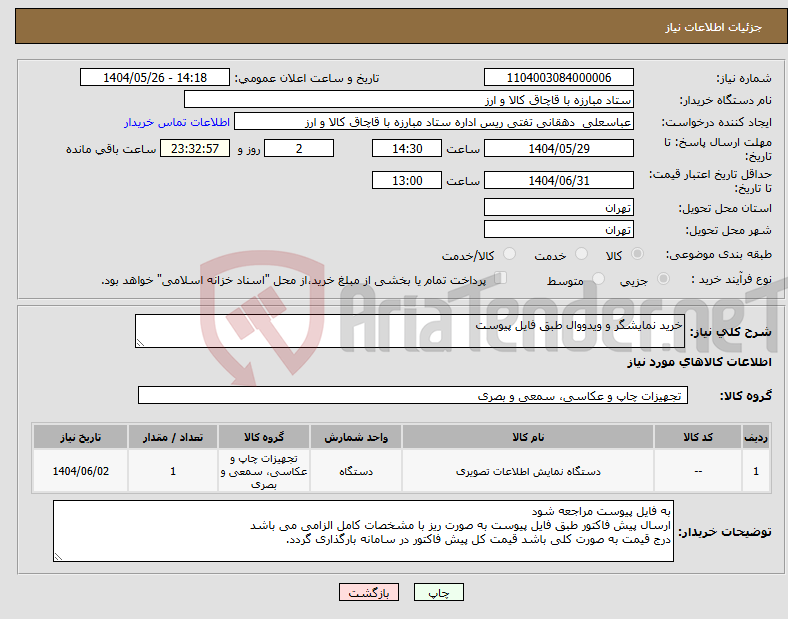The width and height of the screenshot is (788, 619).
Task: Click the تاریخ نیاز column header
Action: pyautogui.click(x=80, y=437)
